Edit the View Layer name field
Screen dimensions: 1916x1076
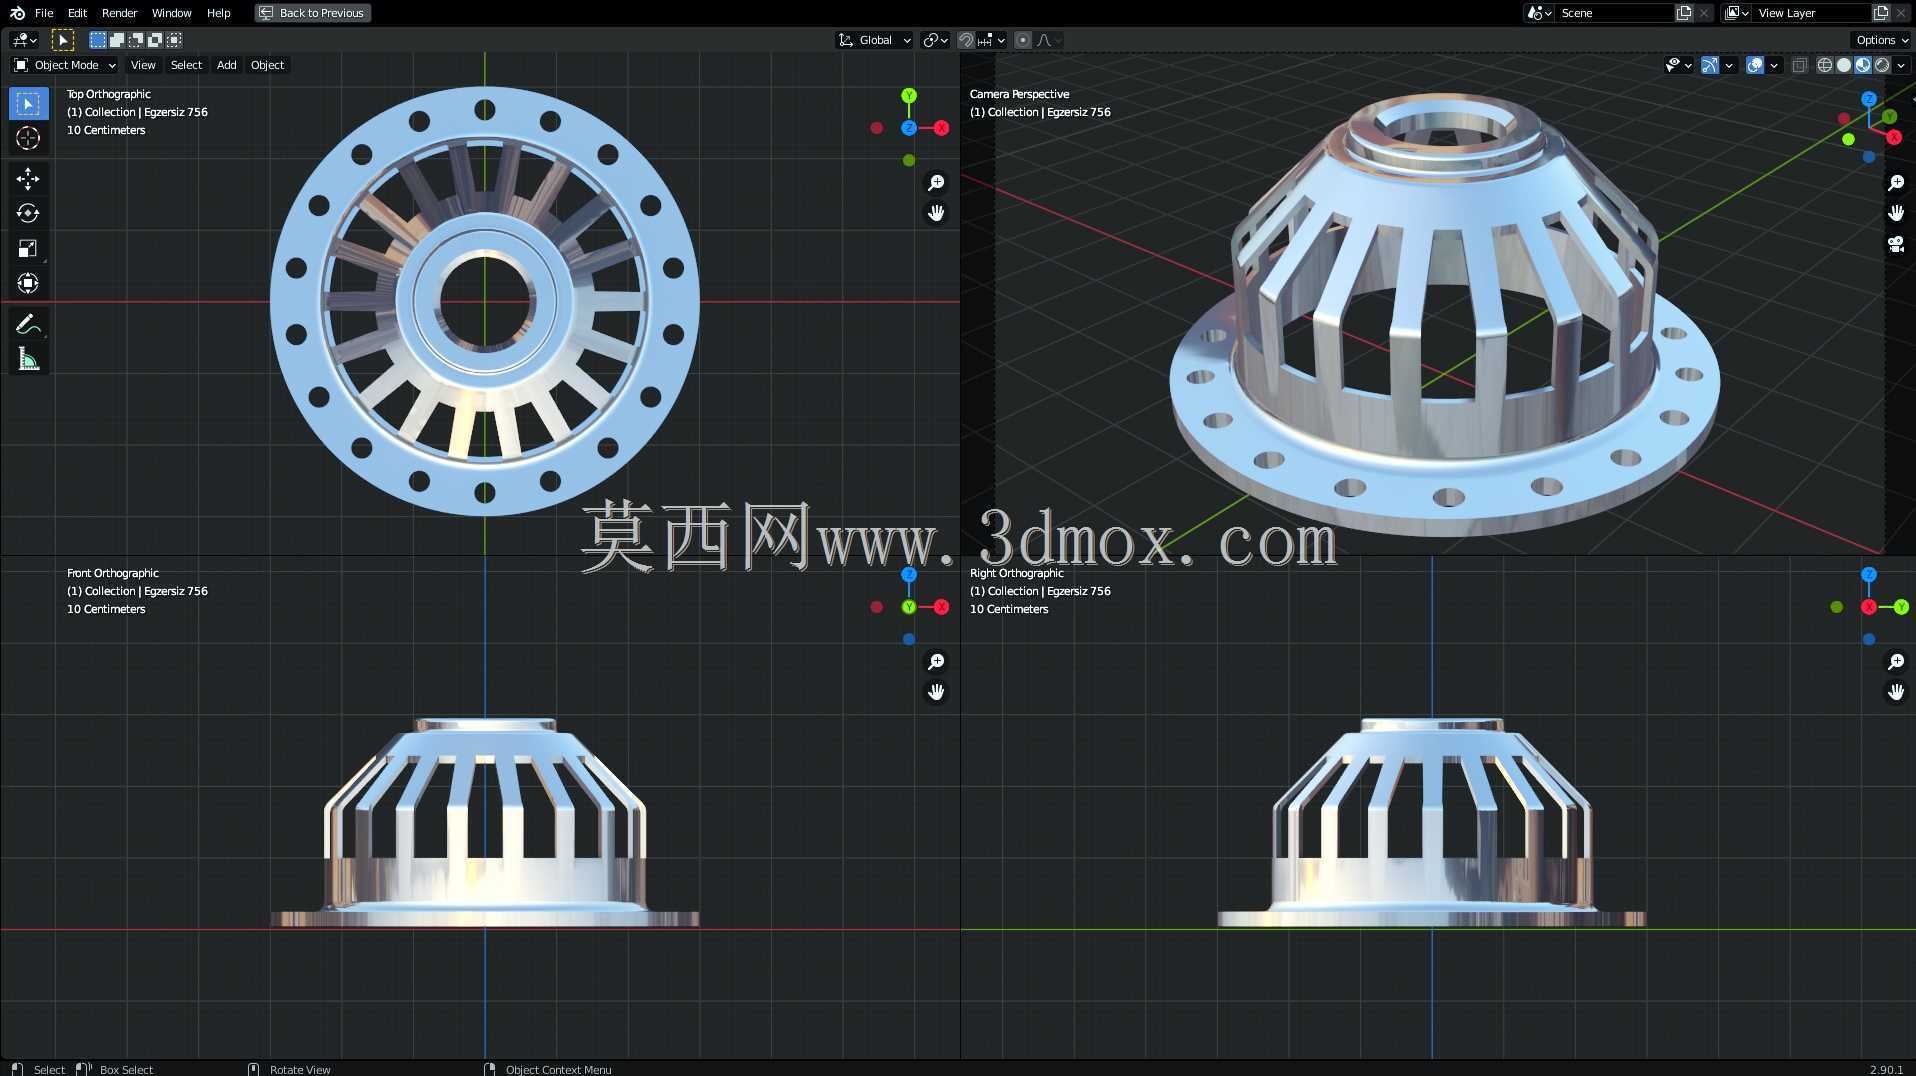[x=1812, y=13]
